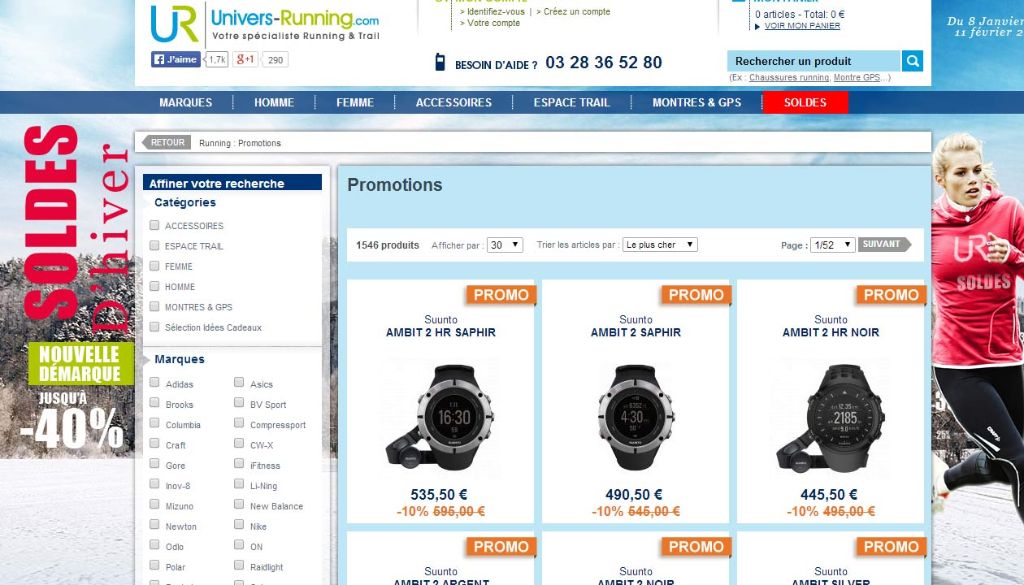Select the red SOLDES menu tab
Screen dimensions: 1024x585
point(805,103)
